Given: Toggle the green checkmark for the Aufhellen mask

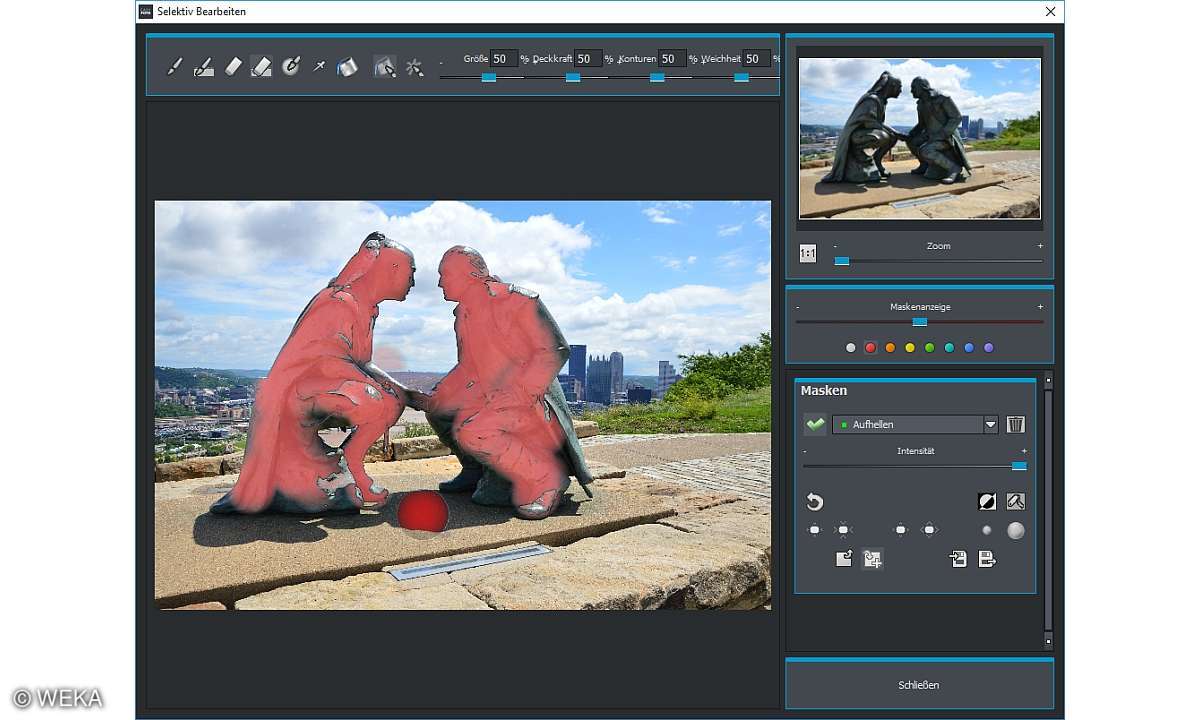Looking at the screenshot, I should [815, 424].
